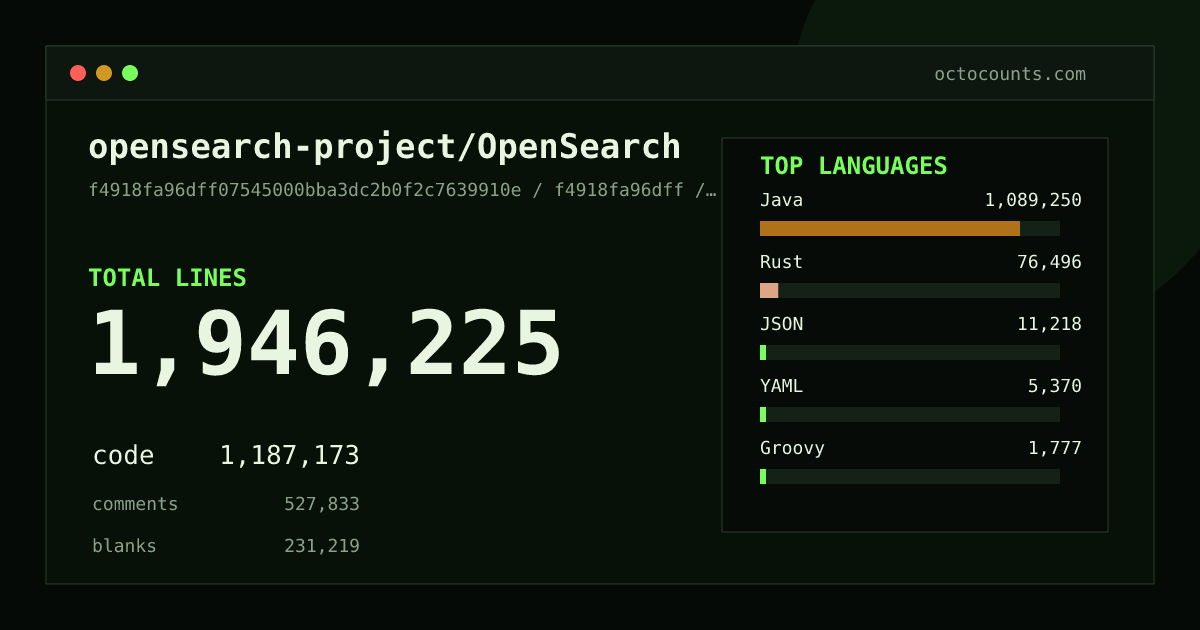Viewport: 1200px width, 630px height.
Task: Click the blanks row label
Action: pos(124,546)
